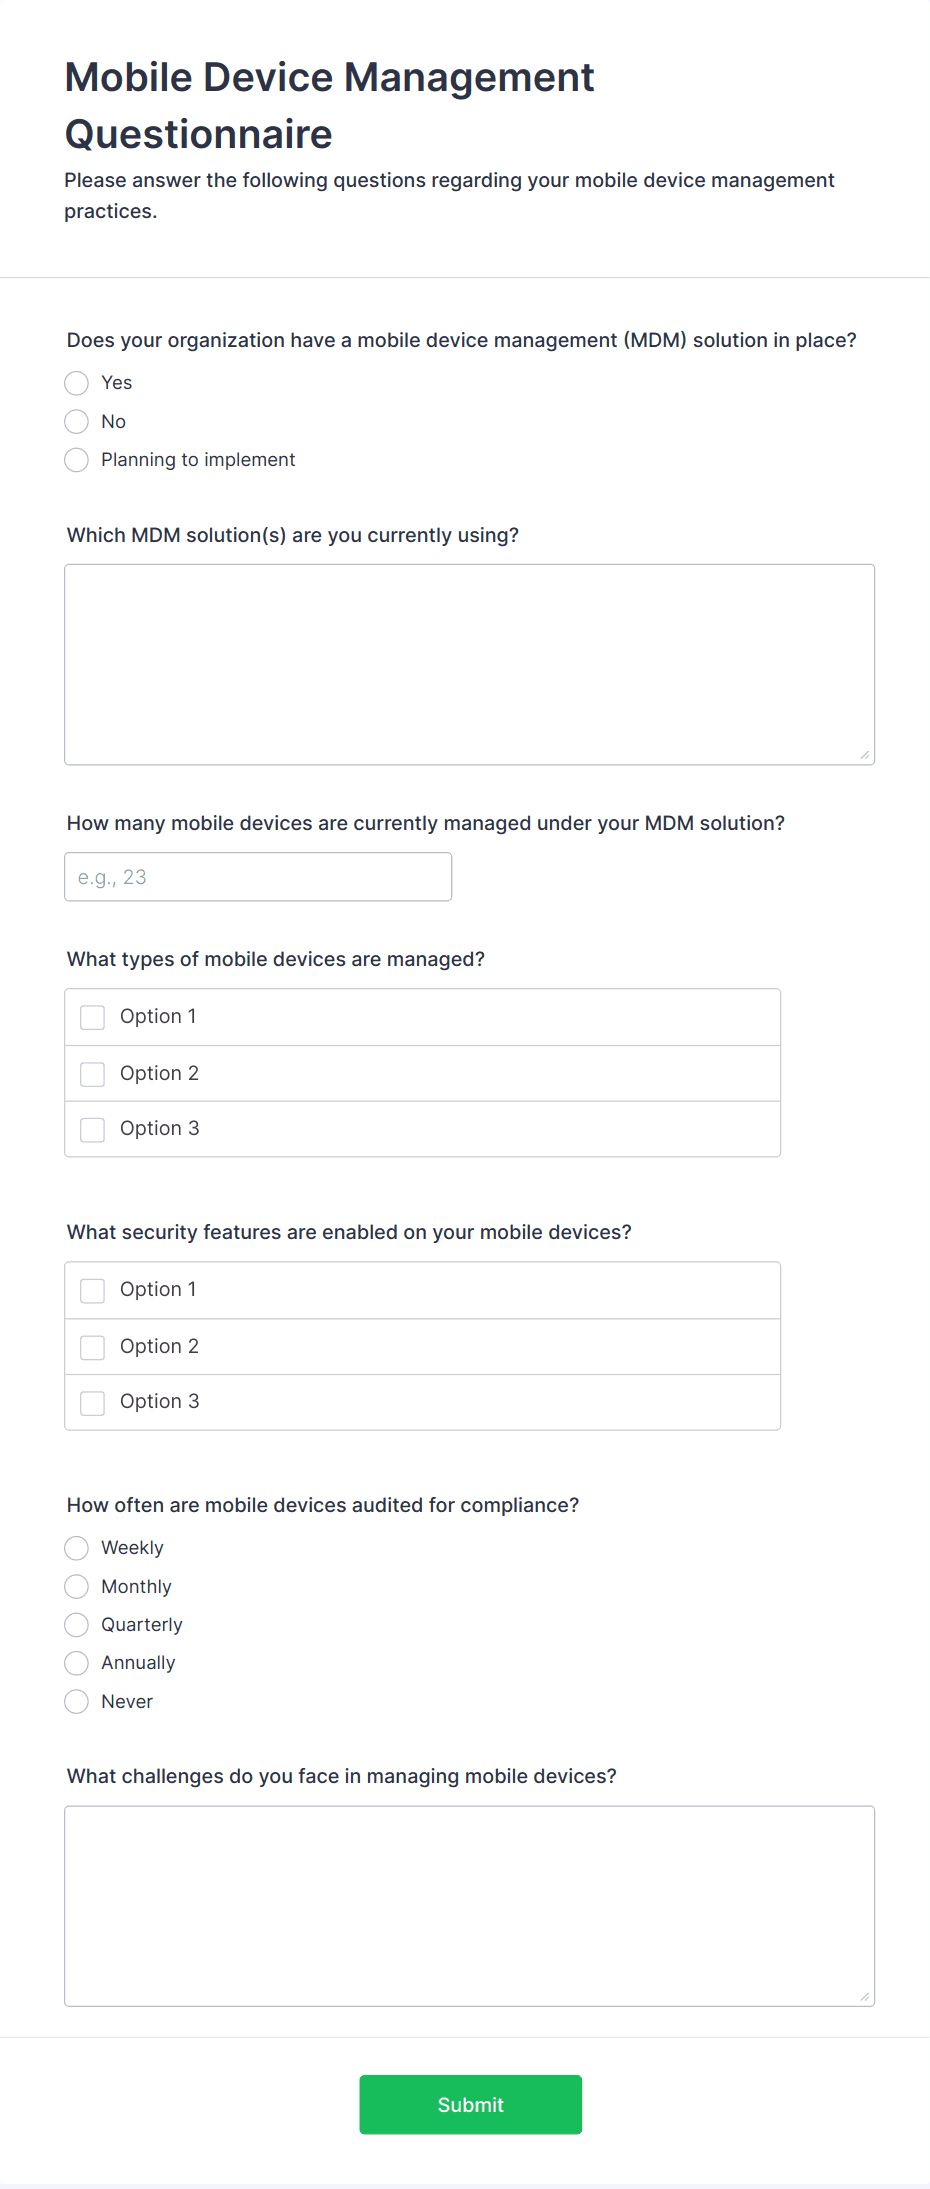Viewport: 930px width, 2189px height.
Task: Grab the resize handle of MDM solutions textarea
Action: (x=865, y=755)
